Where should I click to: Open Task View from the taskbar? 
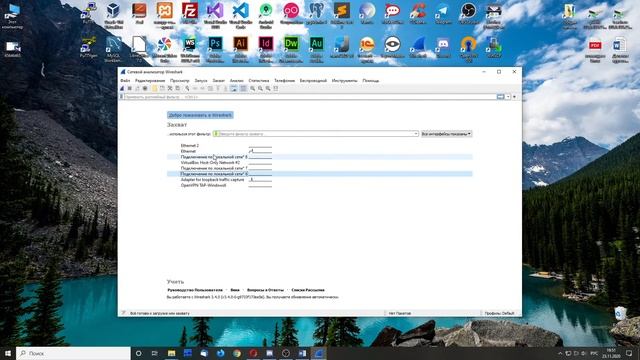(x=155, y=353)
